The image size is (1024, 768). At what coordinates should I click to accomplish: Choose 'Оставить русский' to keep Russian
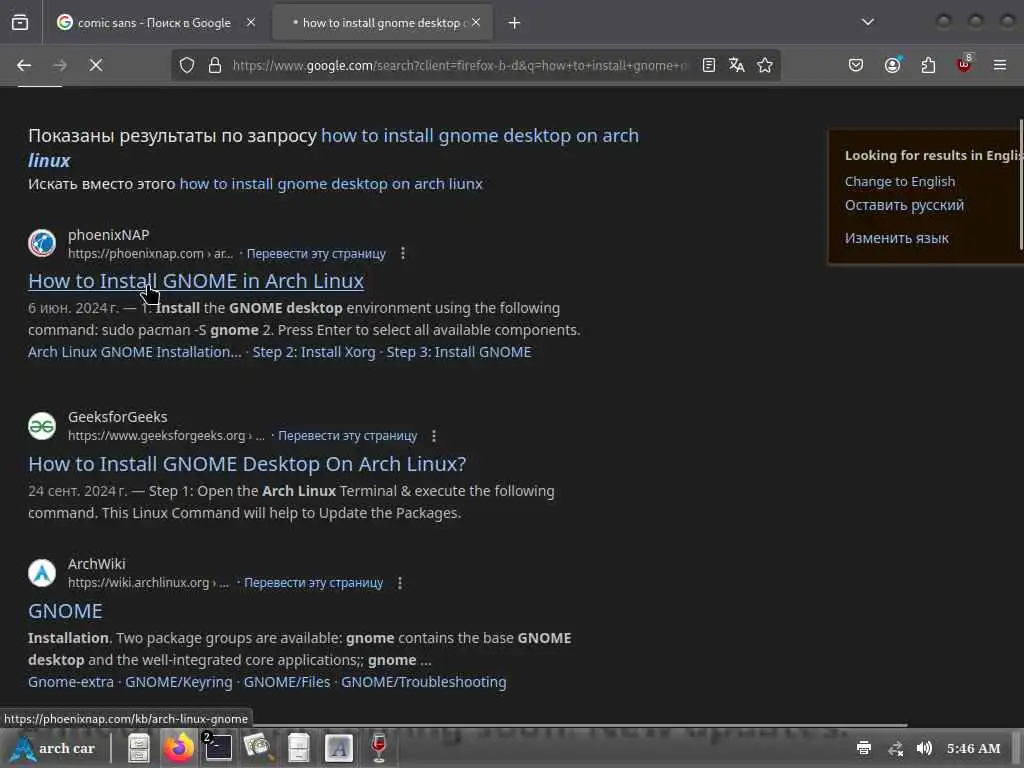point(904,205)
